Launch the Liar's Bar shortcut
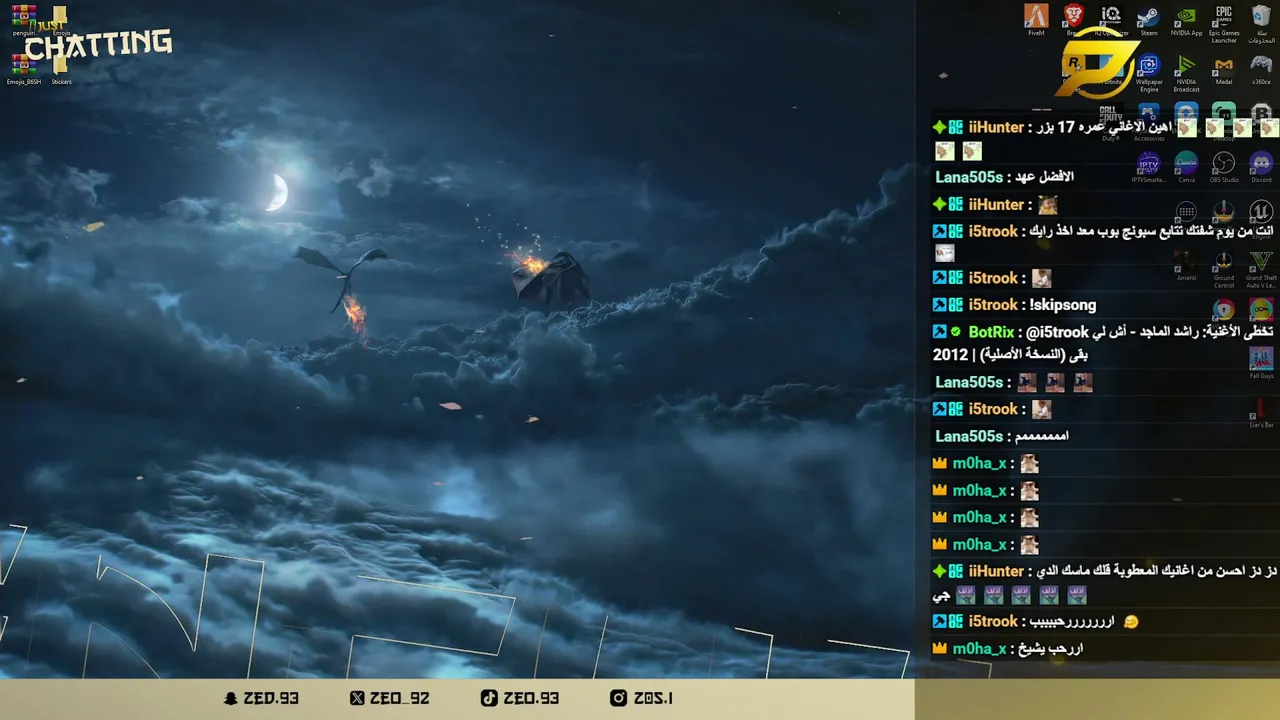 (1261, 412)
